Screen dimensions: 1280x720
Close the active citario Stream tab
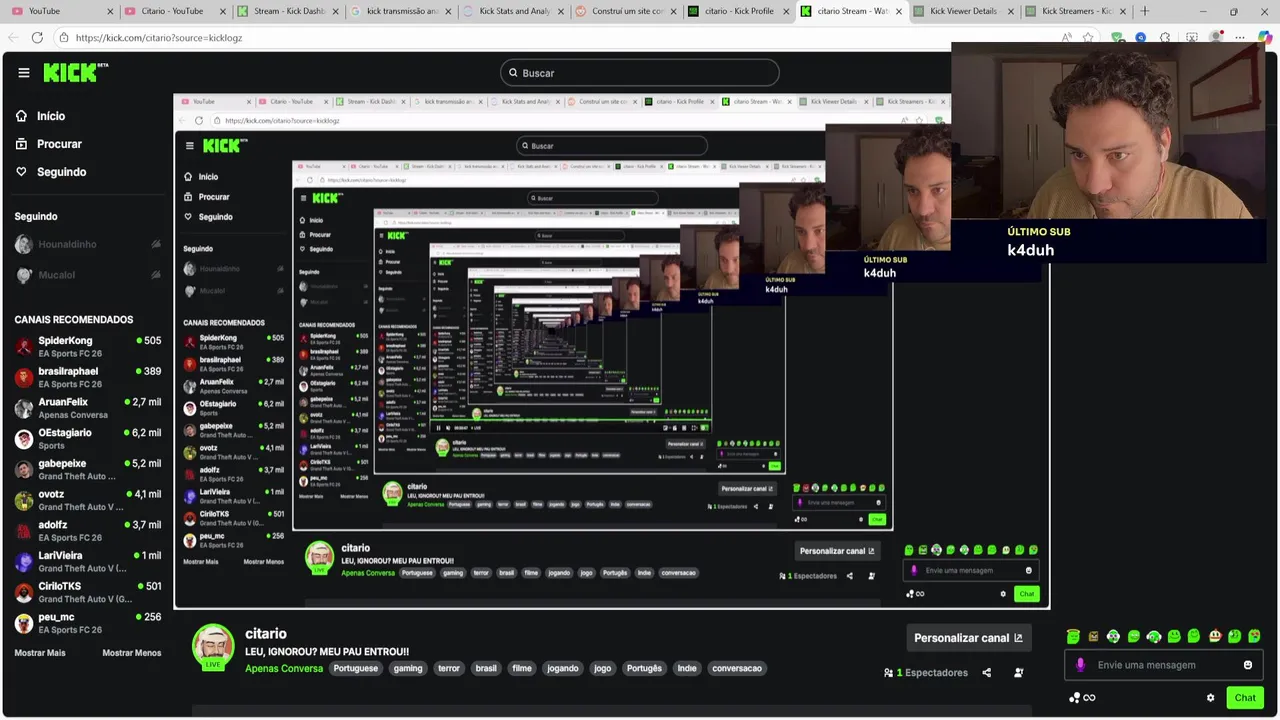point(898,11)
